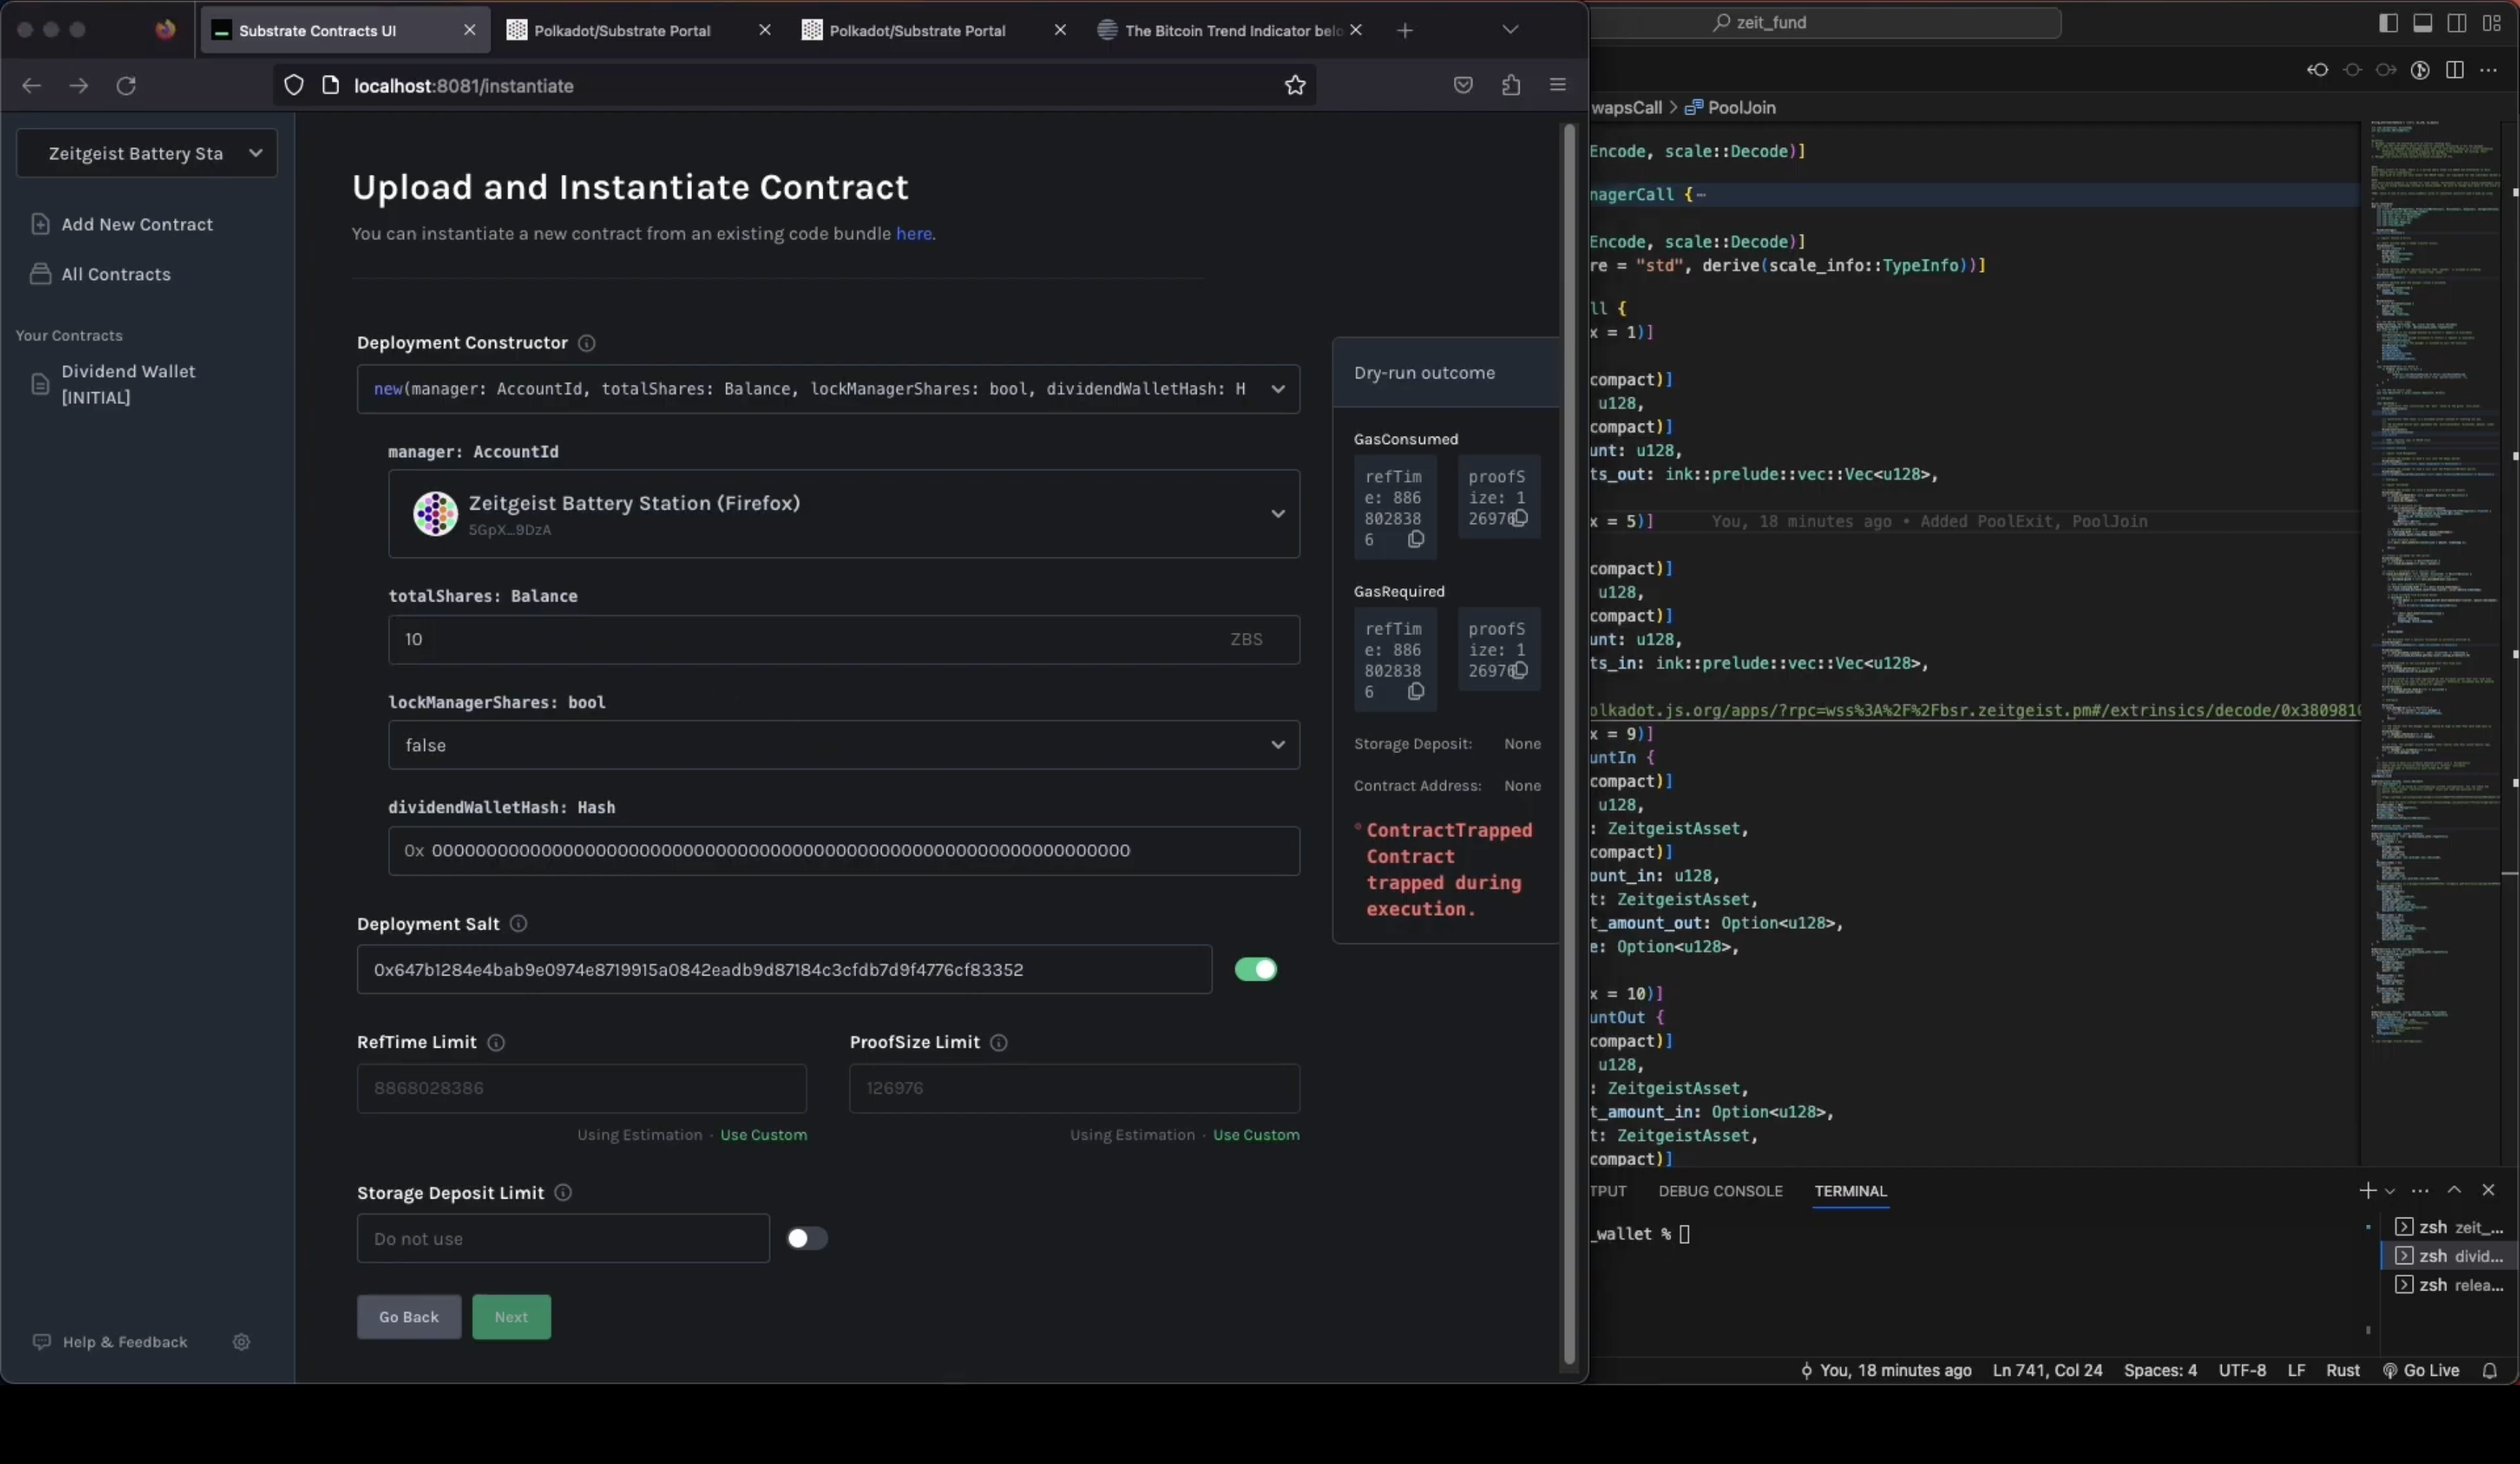Open the DEBUG CONSOLE panel tab

click(x=1720, y=1191)
